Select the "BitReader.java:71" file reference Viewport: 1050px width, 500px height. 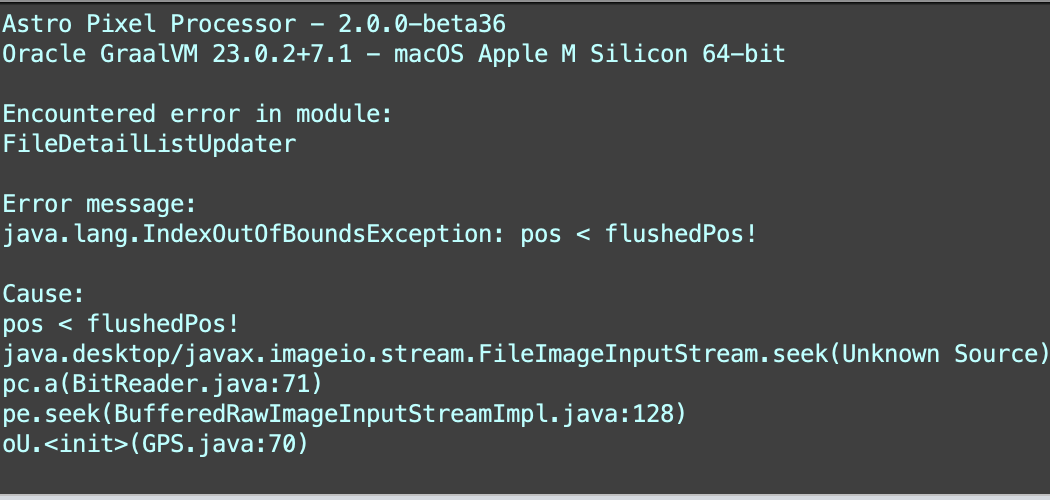coord(190,385)
